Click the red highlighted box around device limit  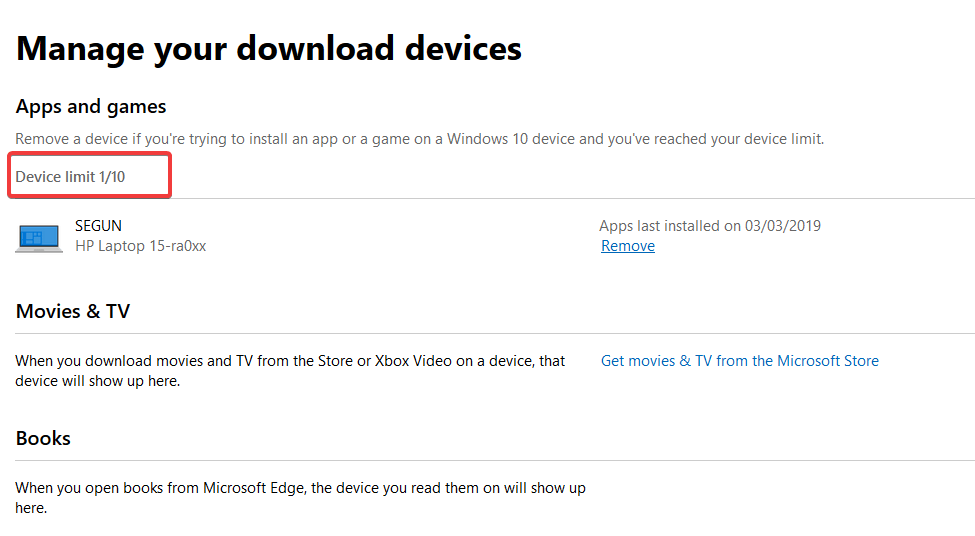[x=90, y=175]
